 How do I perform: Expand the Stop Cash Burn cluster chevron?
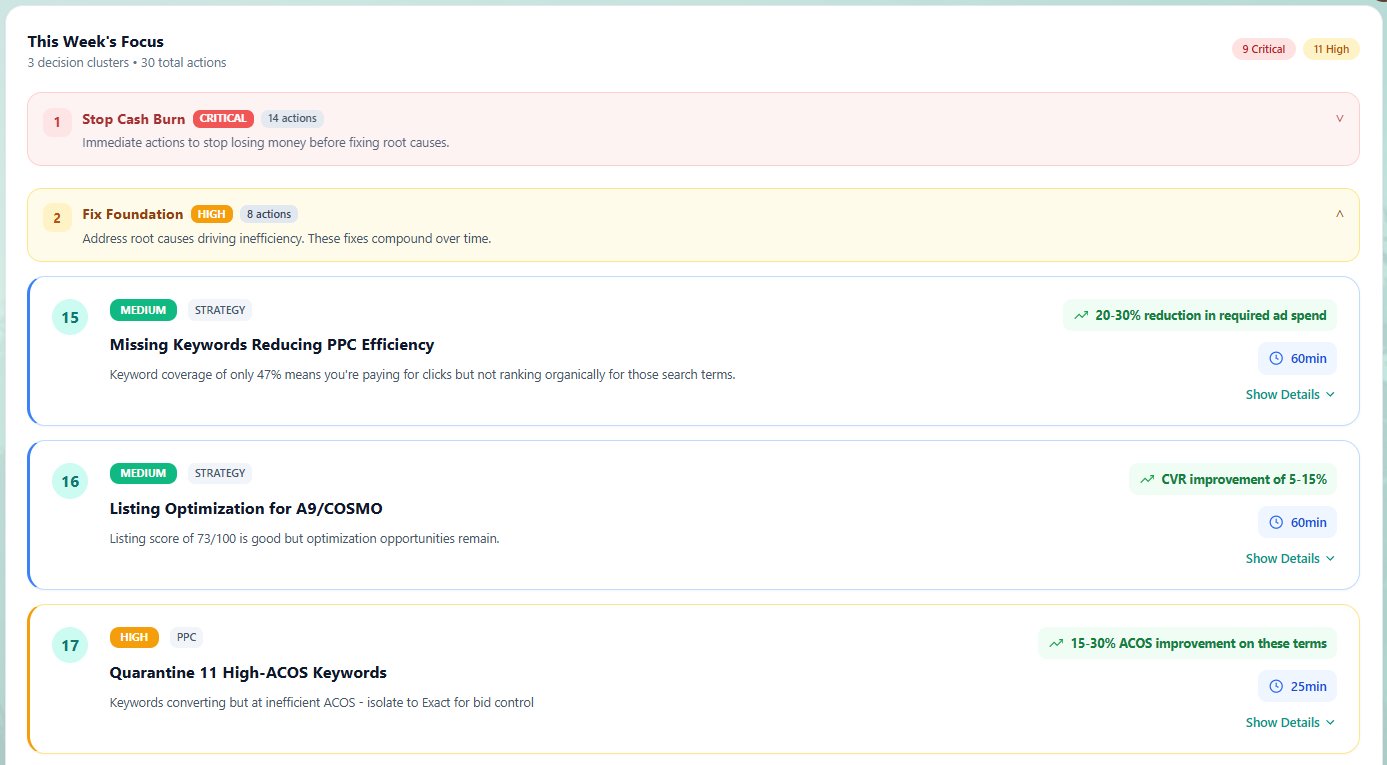tap(1340, 118)
